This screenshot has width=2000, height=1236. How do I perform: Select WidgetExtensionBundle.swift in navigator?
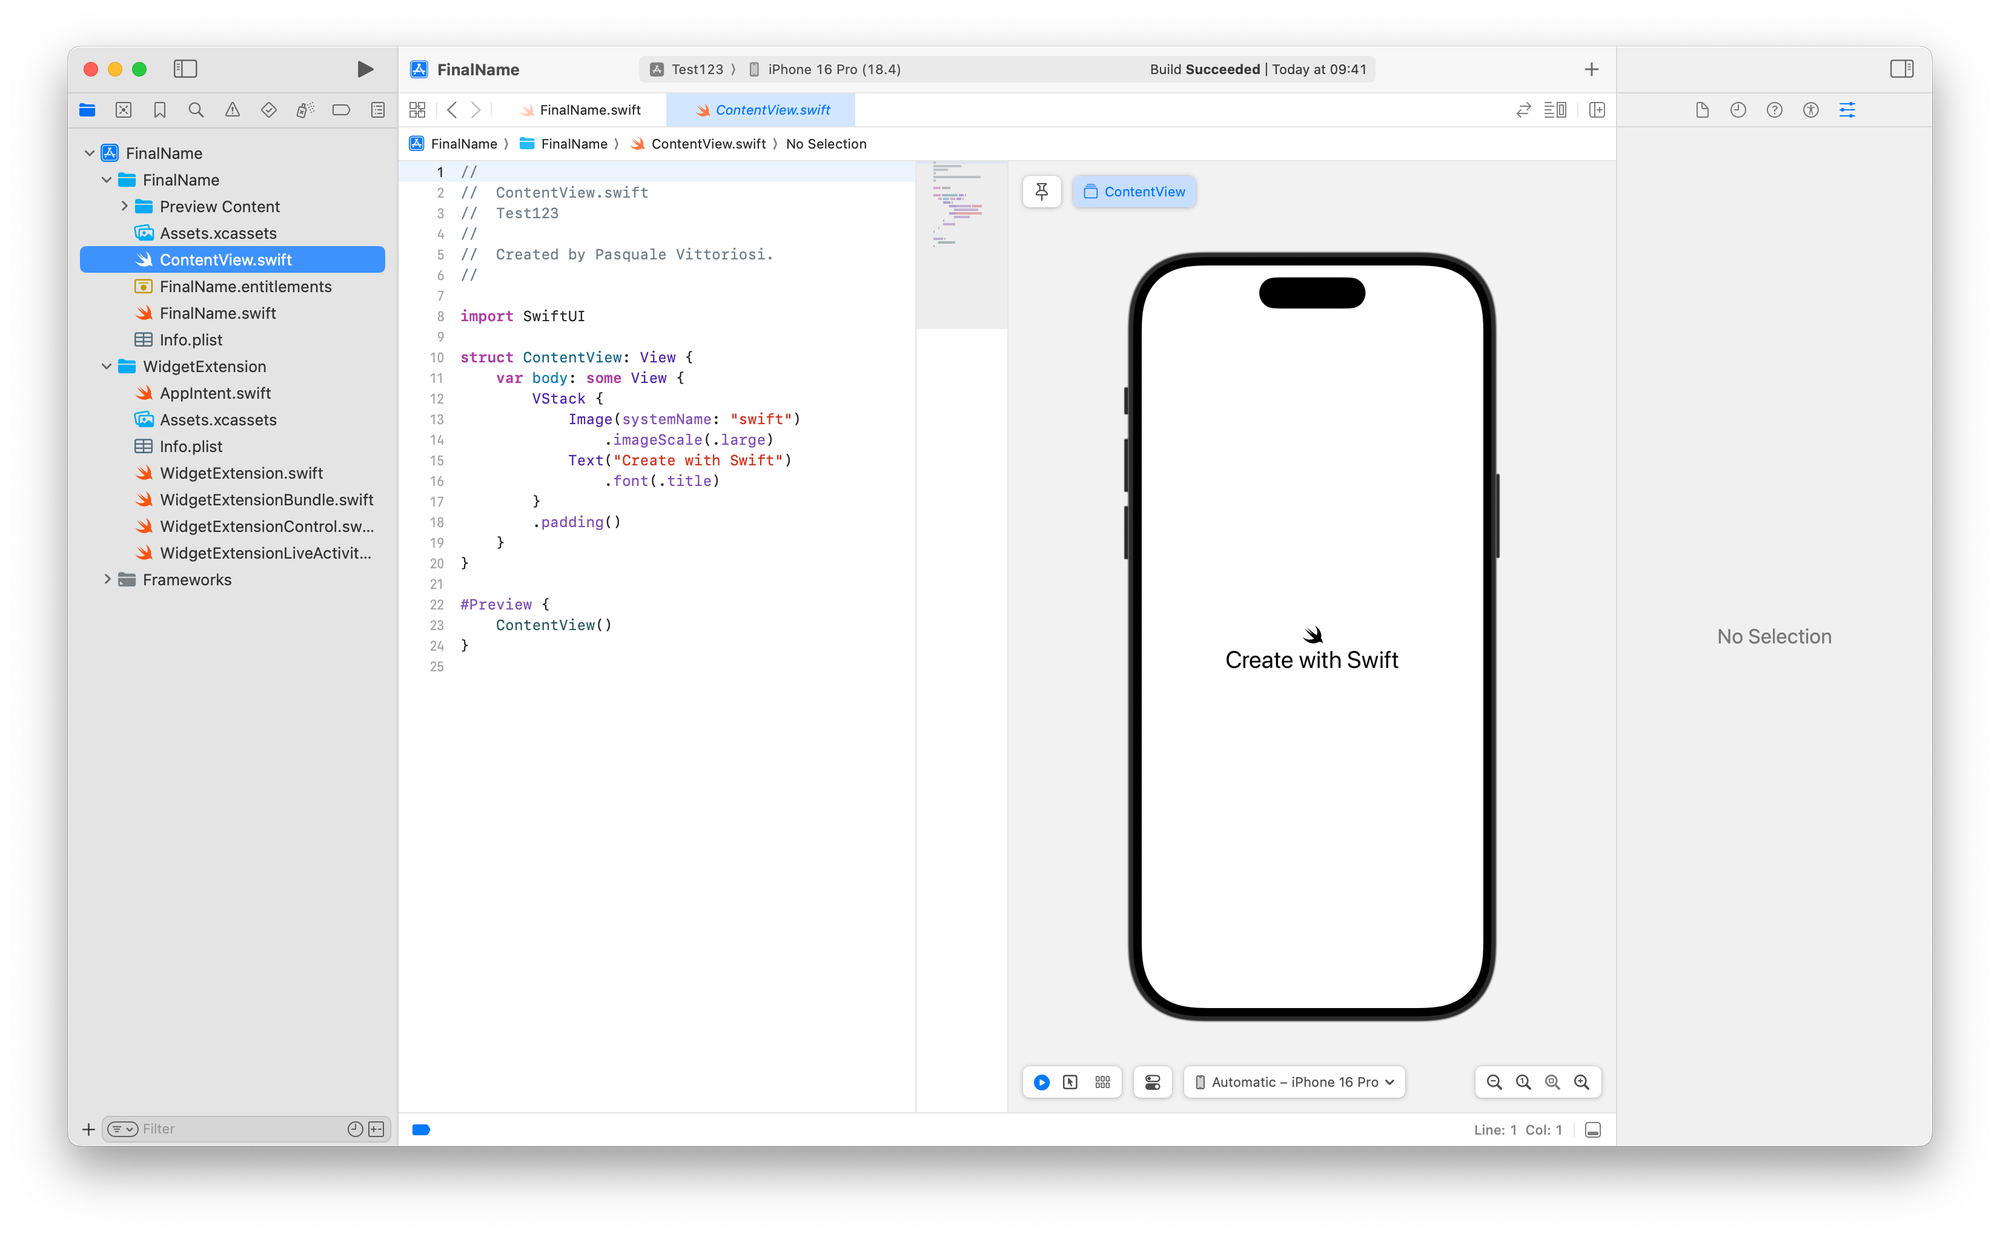(x=266, y=500)
